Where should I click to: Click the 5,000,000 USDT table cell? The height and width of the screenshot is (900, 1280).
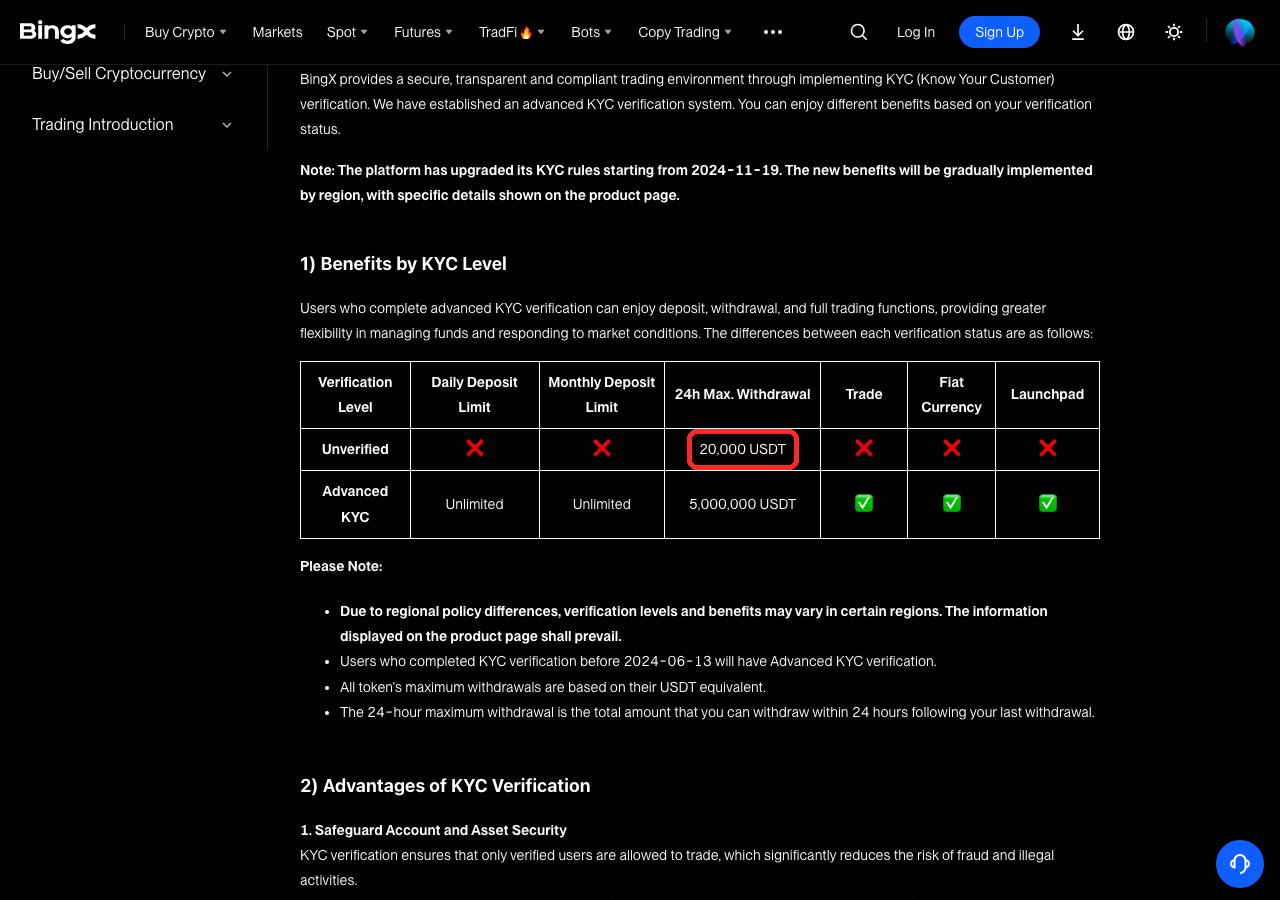(742, 504)
